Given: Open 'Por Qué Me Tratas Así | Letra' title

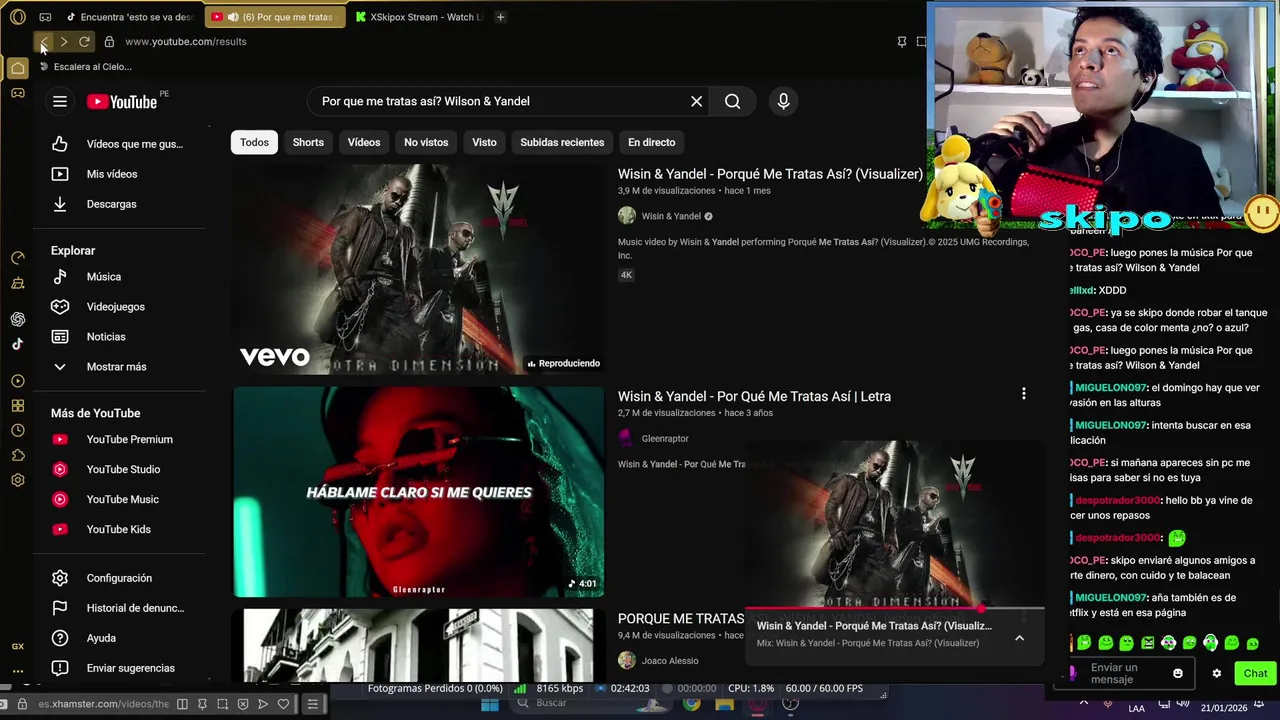Looking at the screenshot, I should pyautogui.click(x=754, y=396).
